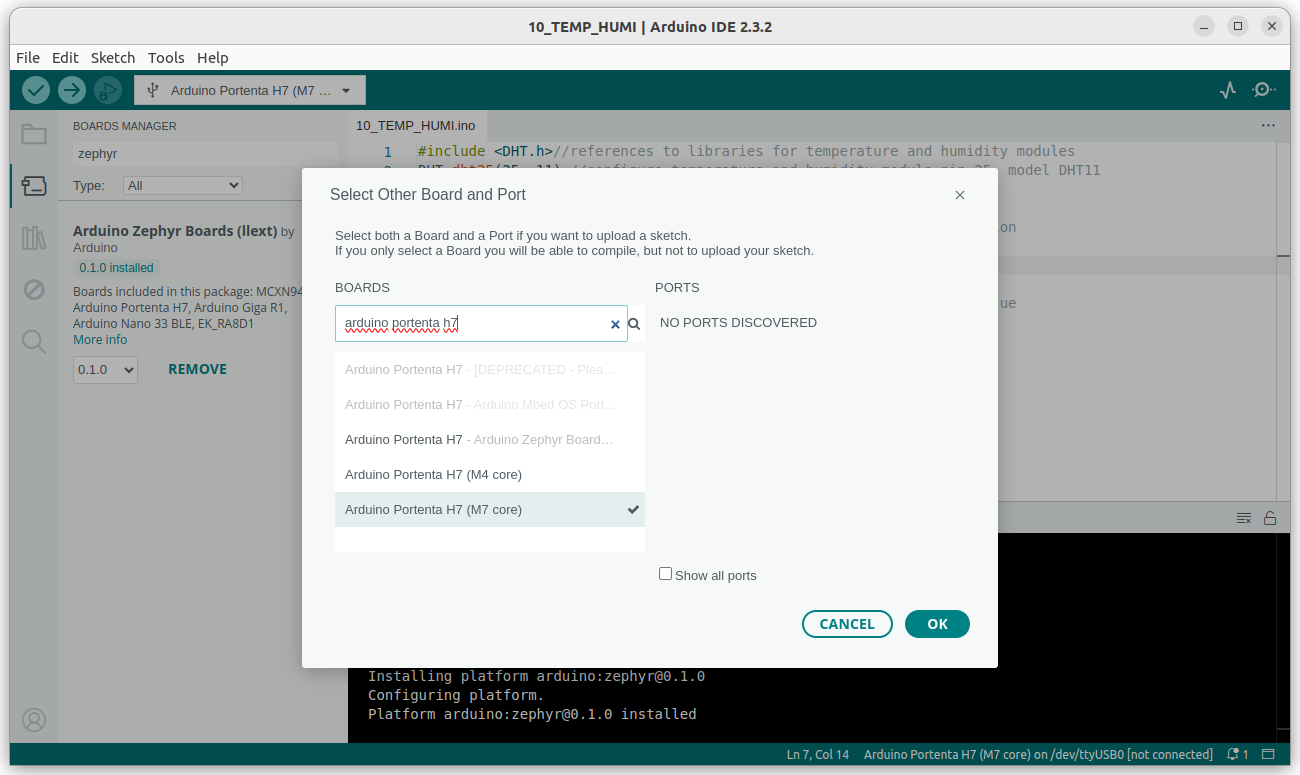
Task: Select Arduino Portenta H7 (M7 core)
Action: coord(490,510)
